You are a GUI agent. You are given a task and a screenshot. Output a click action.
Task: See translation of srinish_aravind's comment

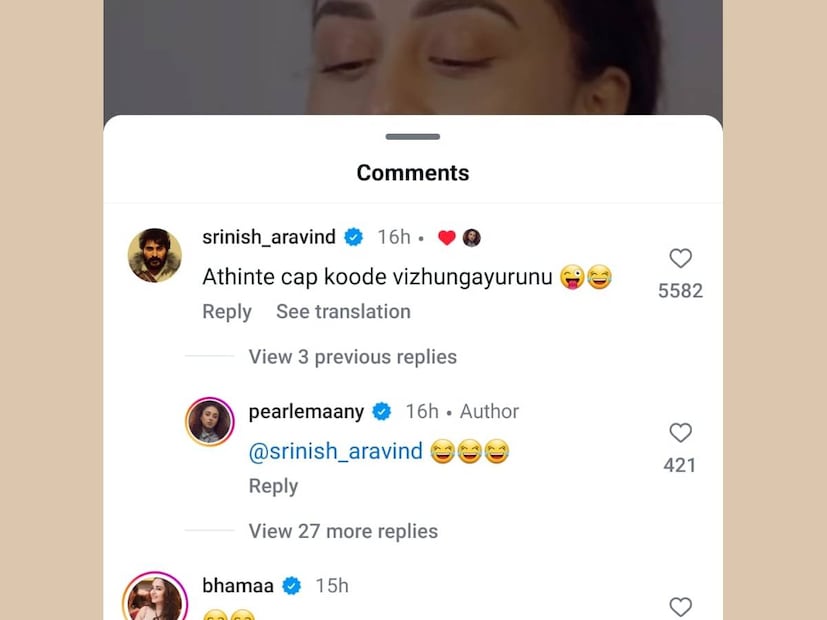pos(343,312)
